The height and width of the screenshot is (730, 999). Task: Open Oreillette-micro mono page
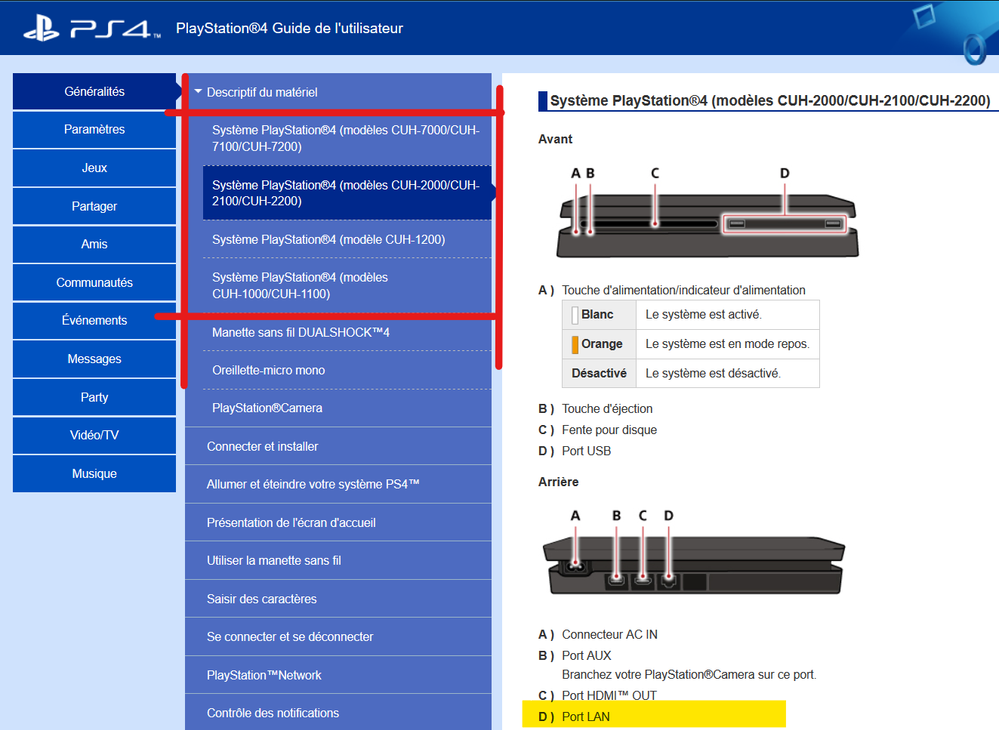(347, 370)
